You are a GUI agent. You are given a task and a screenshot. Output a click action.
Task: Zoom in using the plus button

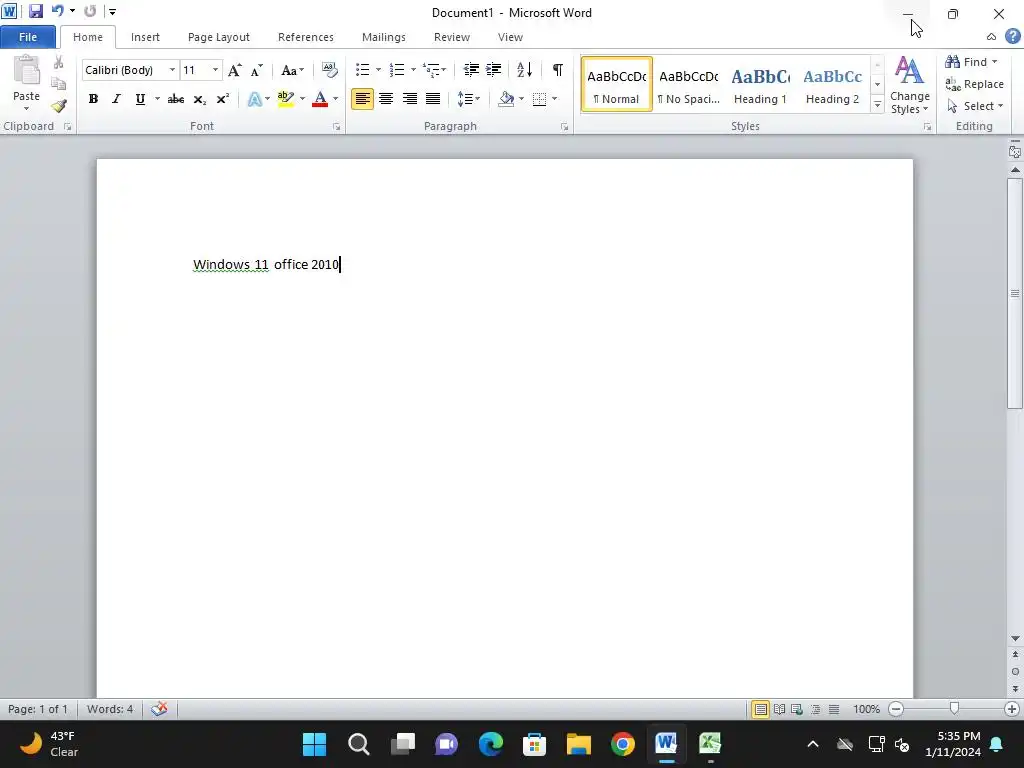pos(1012,709)
